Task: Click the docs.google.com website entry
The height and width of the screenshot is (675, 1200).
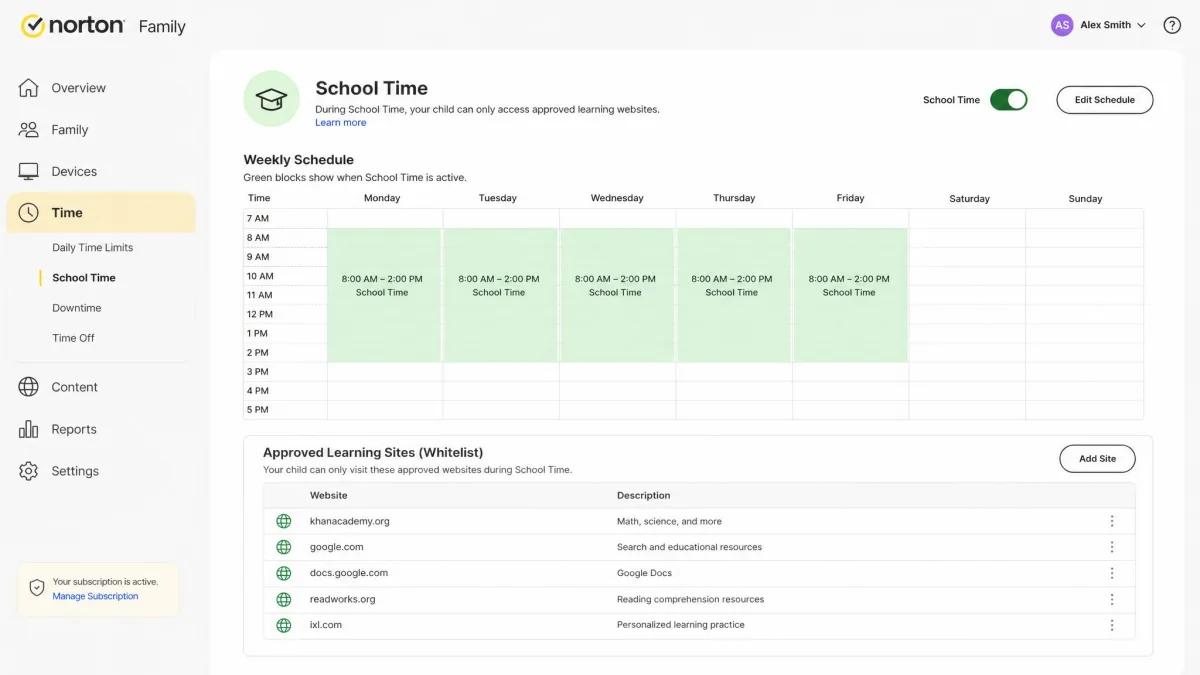Action: (x=349, y=573)
